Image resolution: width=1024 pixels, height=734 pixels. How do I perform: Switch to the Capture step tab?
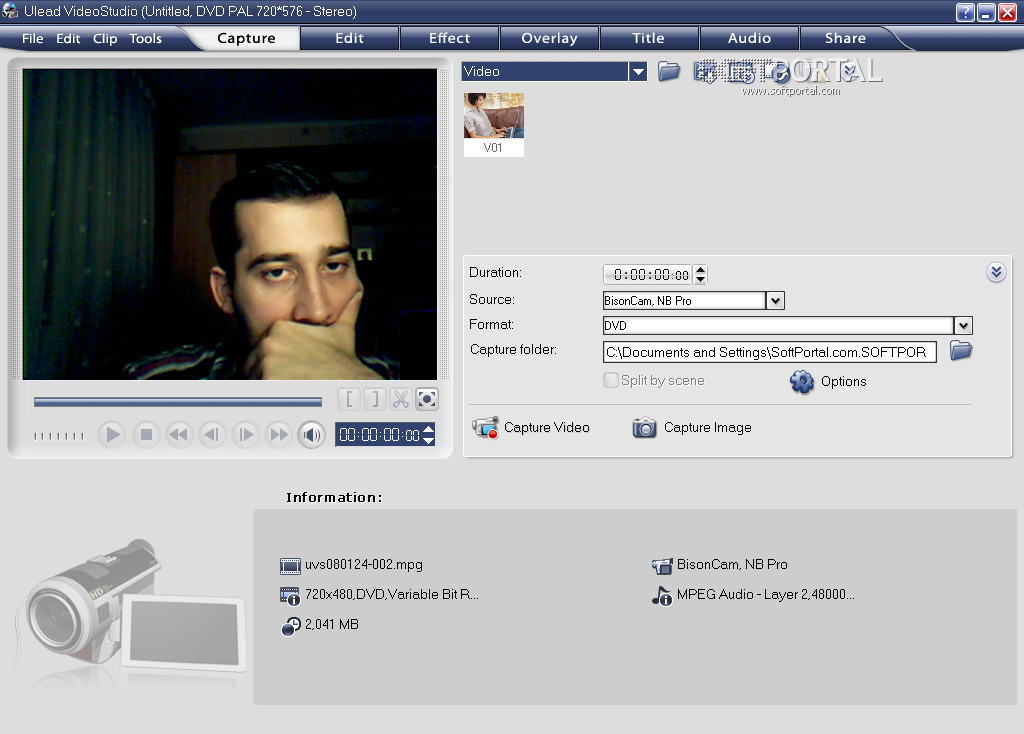point(246,38)
